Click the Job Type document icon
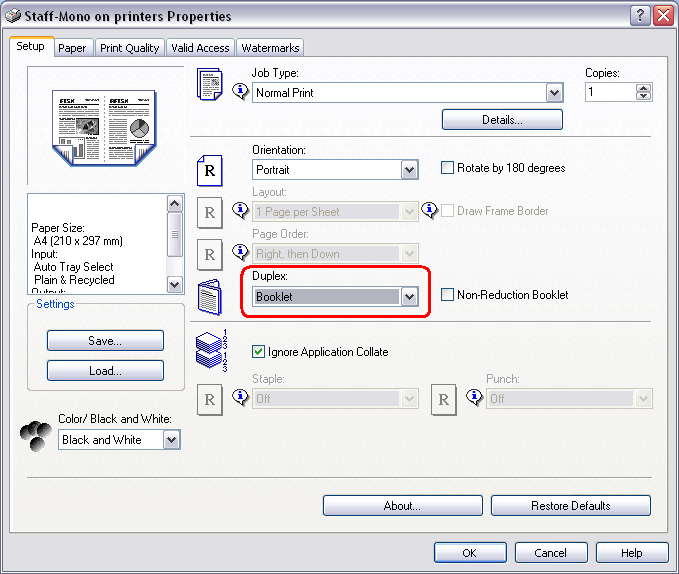This screenshot has width=679, height=574. pos(209,82)
